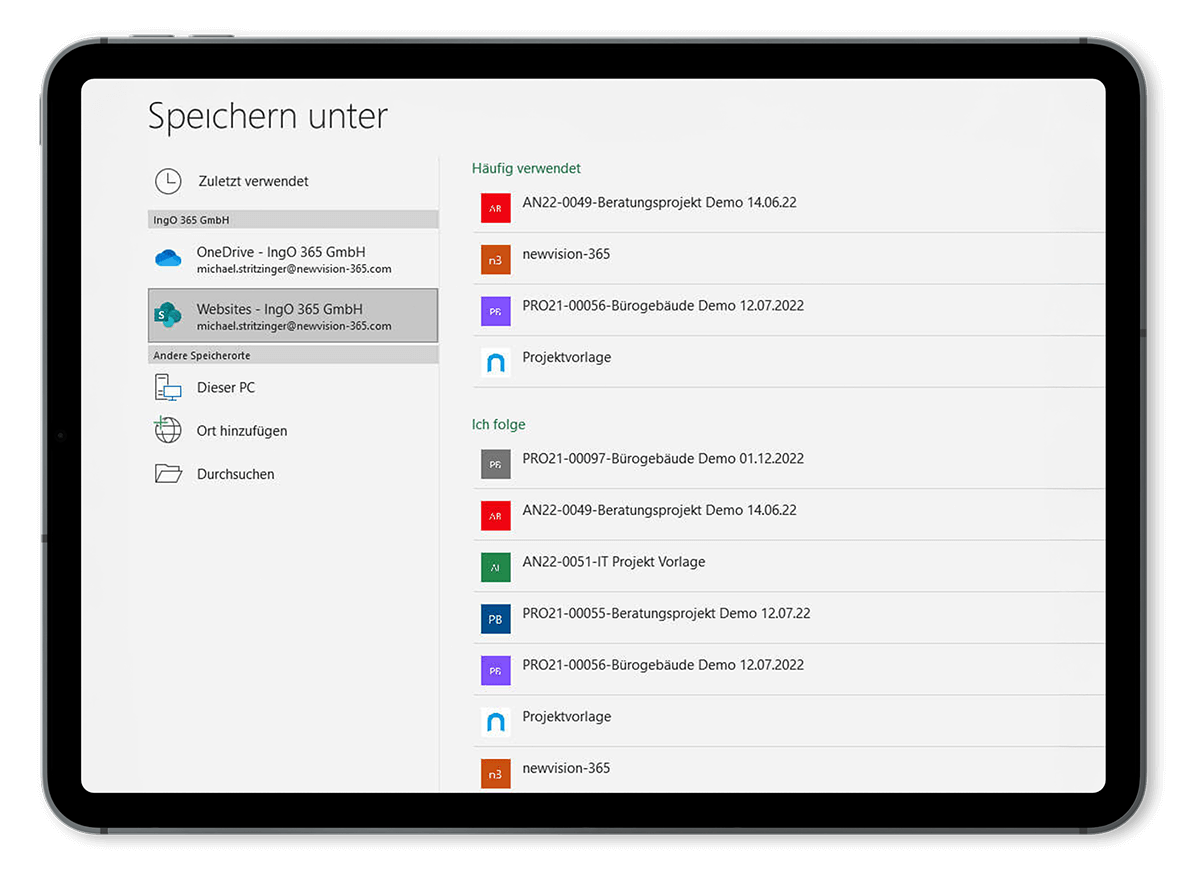
Task: Open PRO21-00097-Bürogebäude Demo 01.12.2022
Action: [662, 459]
